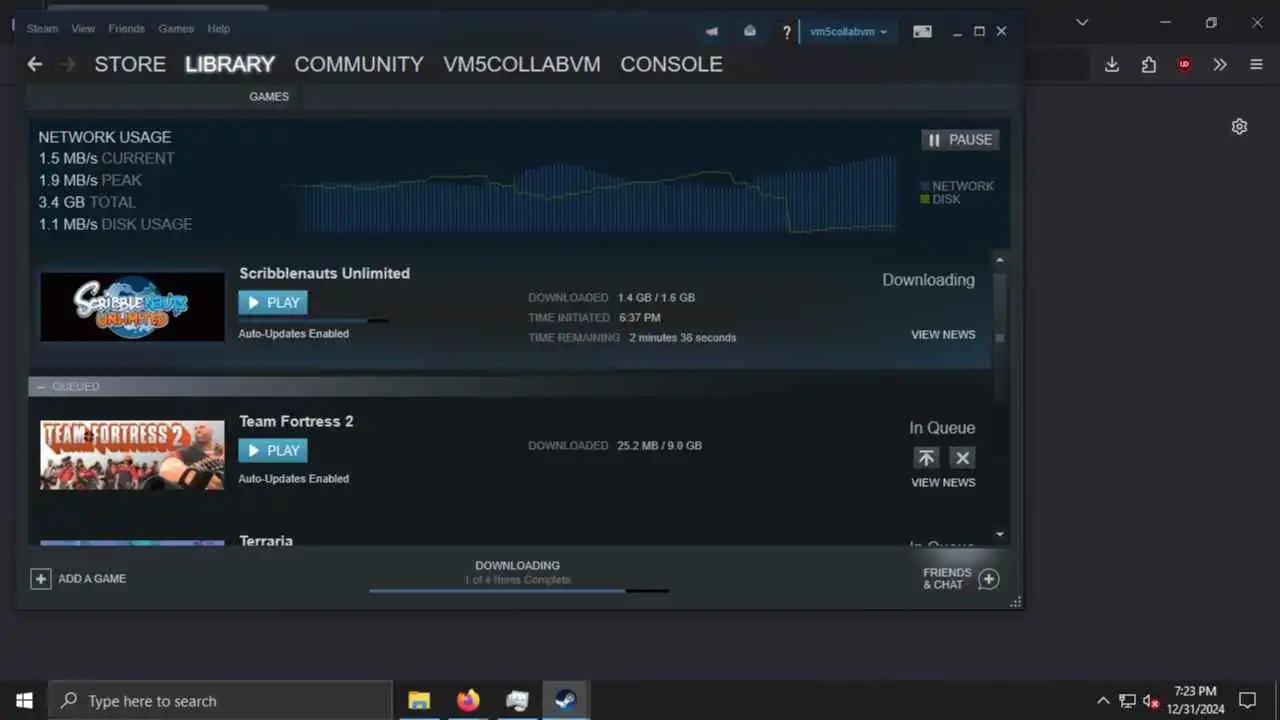Remove Team Fortress 2 from queue
Viewport: 1280px width, 720px height.
coord(962,458)
